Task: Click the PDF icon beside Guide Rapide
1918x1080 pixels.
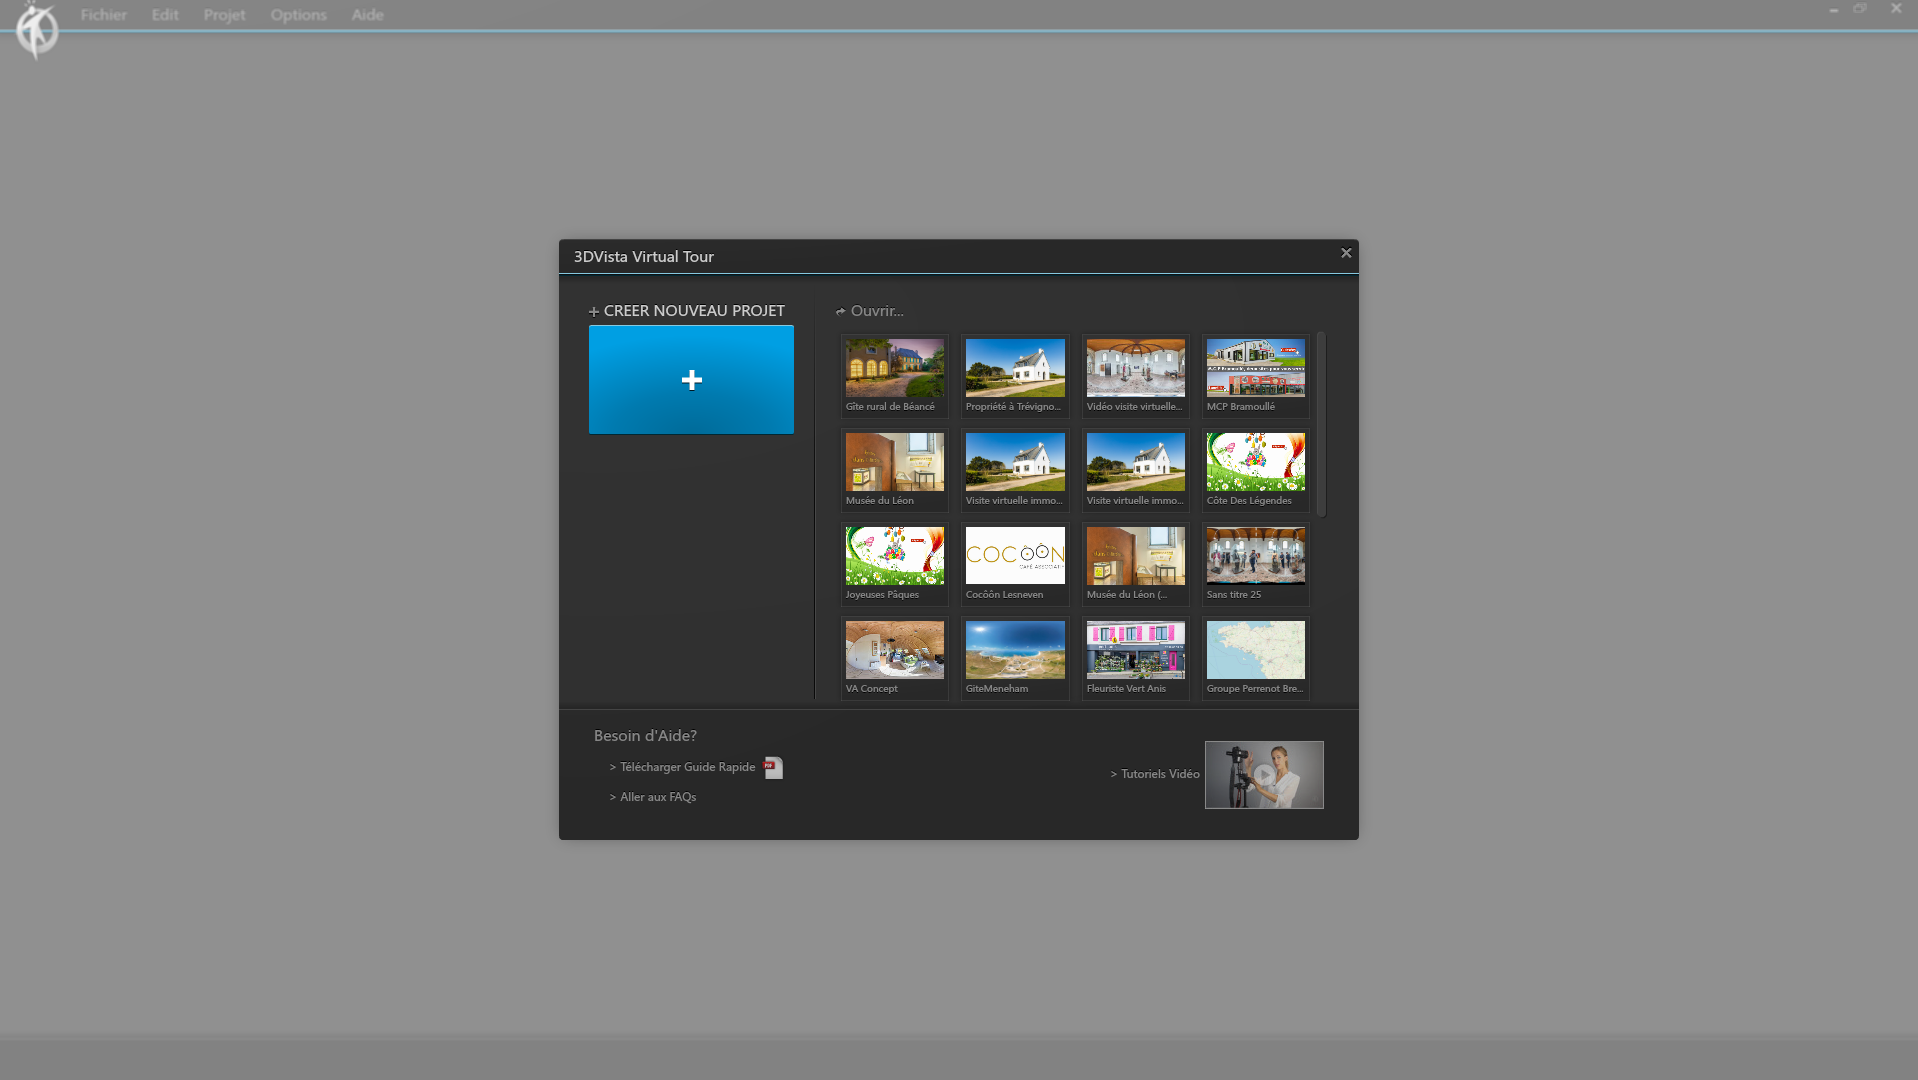Action: tap(773, 768)
